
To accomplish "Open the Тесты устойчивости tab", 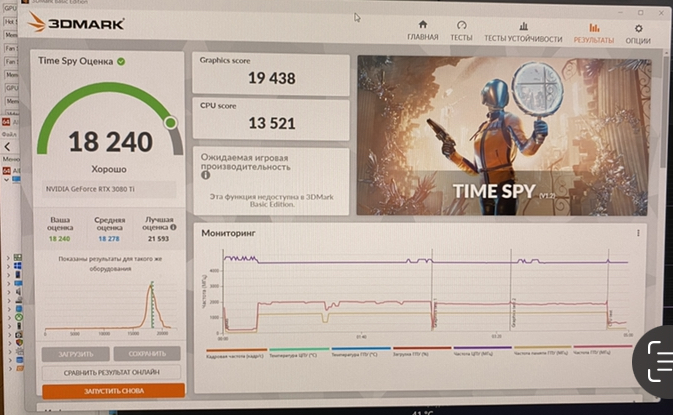I will [523, 32].
